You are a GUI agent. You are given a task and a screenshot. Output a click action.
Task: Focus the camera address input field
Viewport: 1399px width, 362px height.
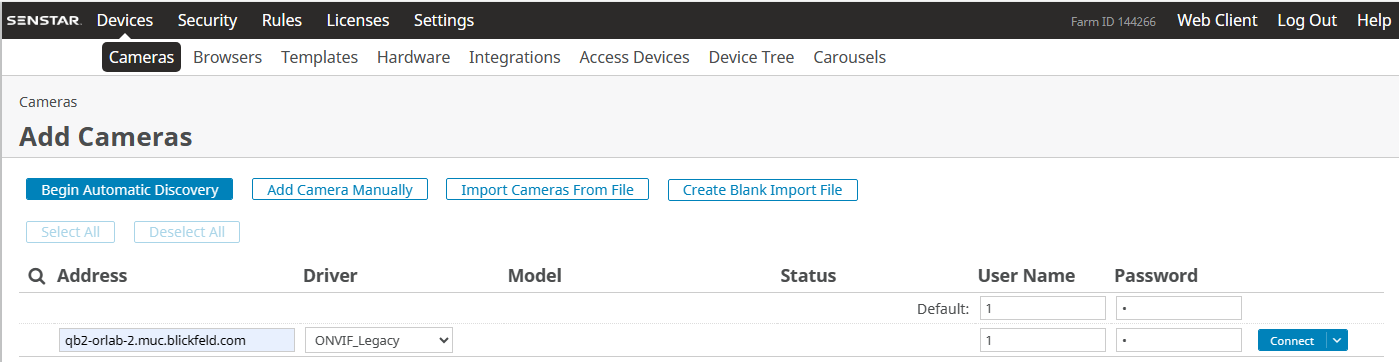[x=176, y=340]
